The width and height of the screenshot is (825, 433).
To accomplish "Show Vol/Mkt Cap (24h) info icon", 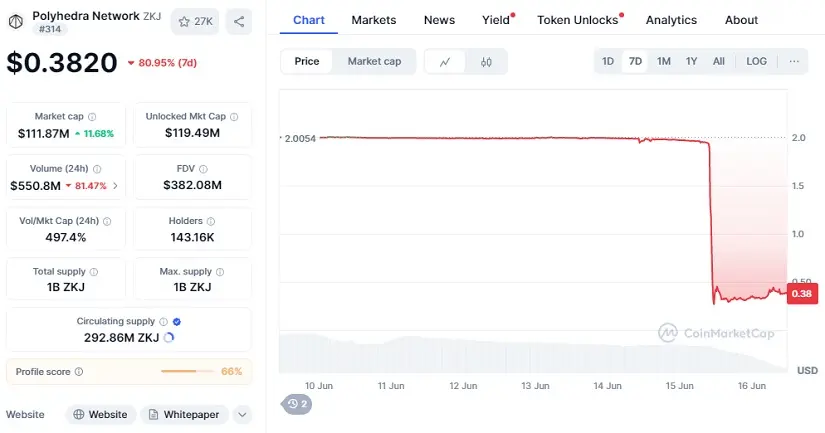I will pyautogui.click(x=107, y=221).
